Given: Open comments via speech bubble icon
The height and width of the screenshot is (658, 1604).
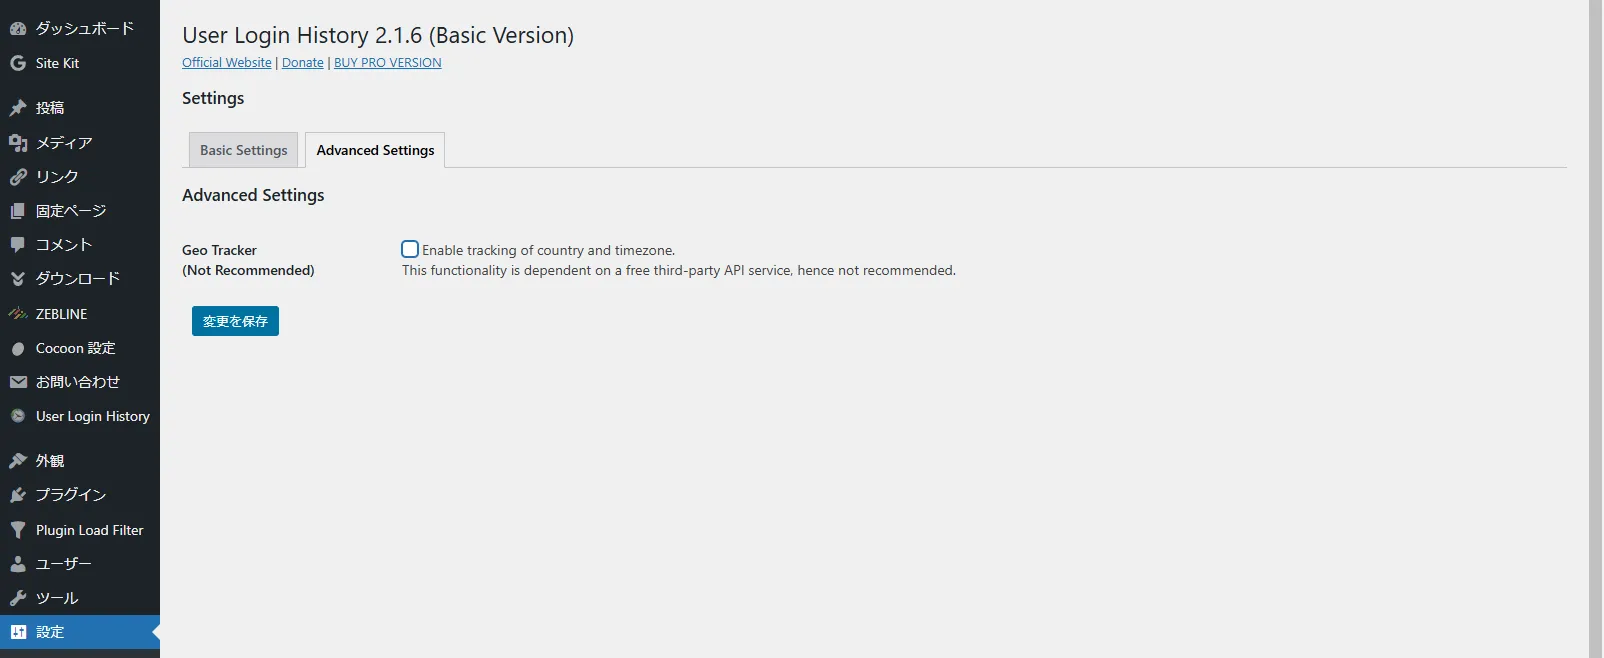Looking at the screenshot, I should (x=18, y=245).
